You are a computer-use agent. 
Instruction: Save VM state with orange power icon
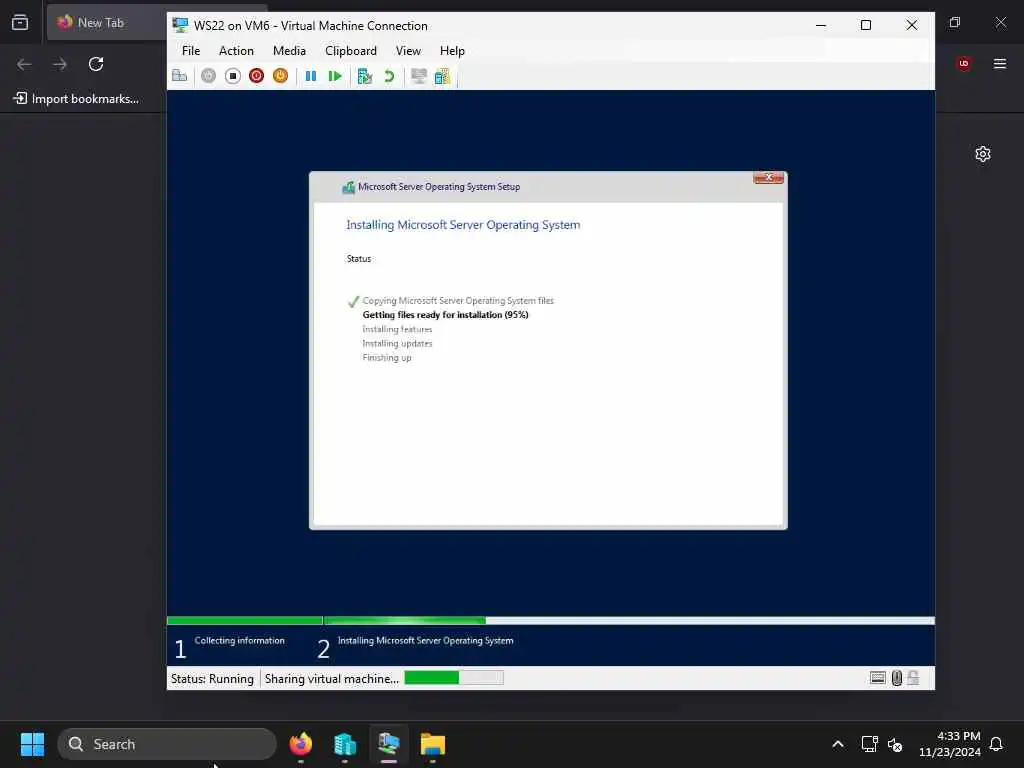tap(280, 76)
